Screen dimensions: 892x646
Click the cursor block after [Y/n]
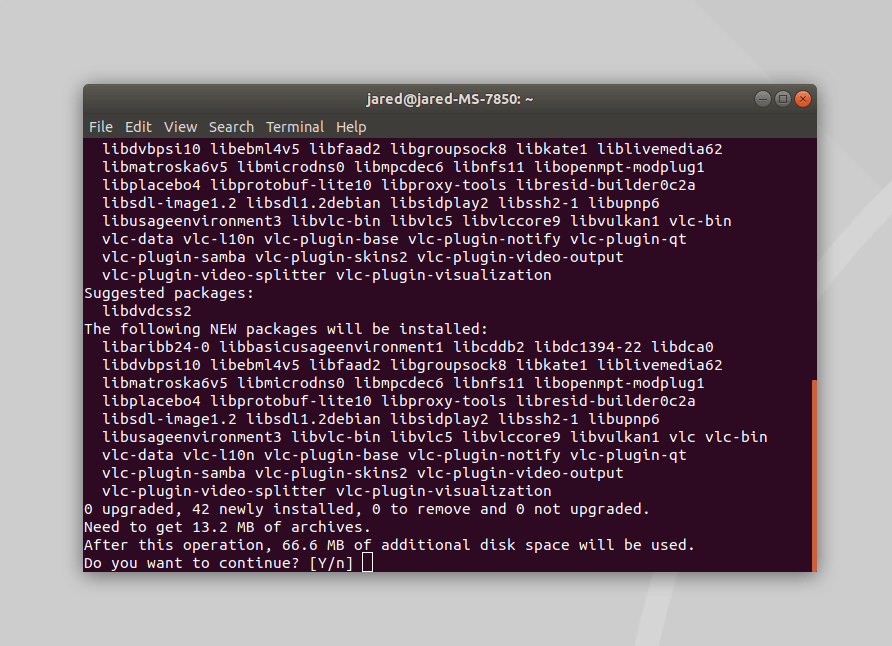coord(367,562)
